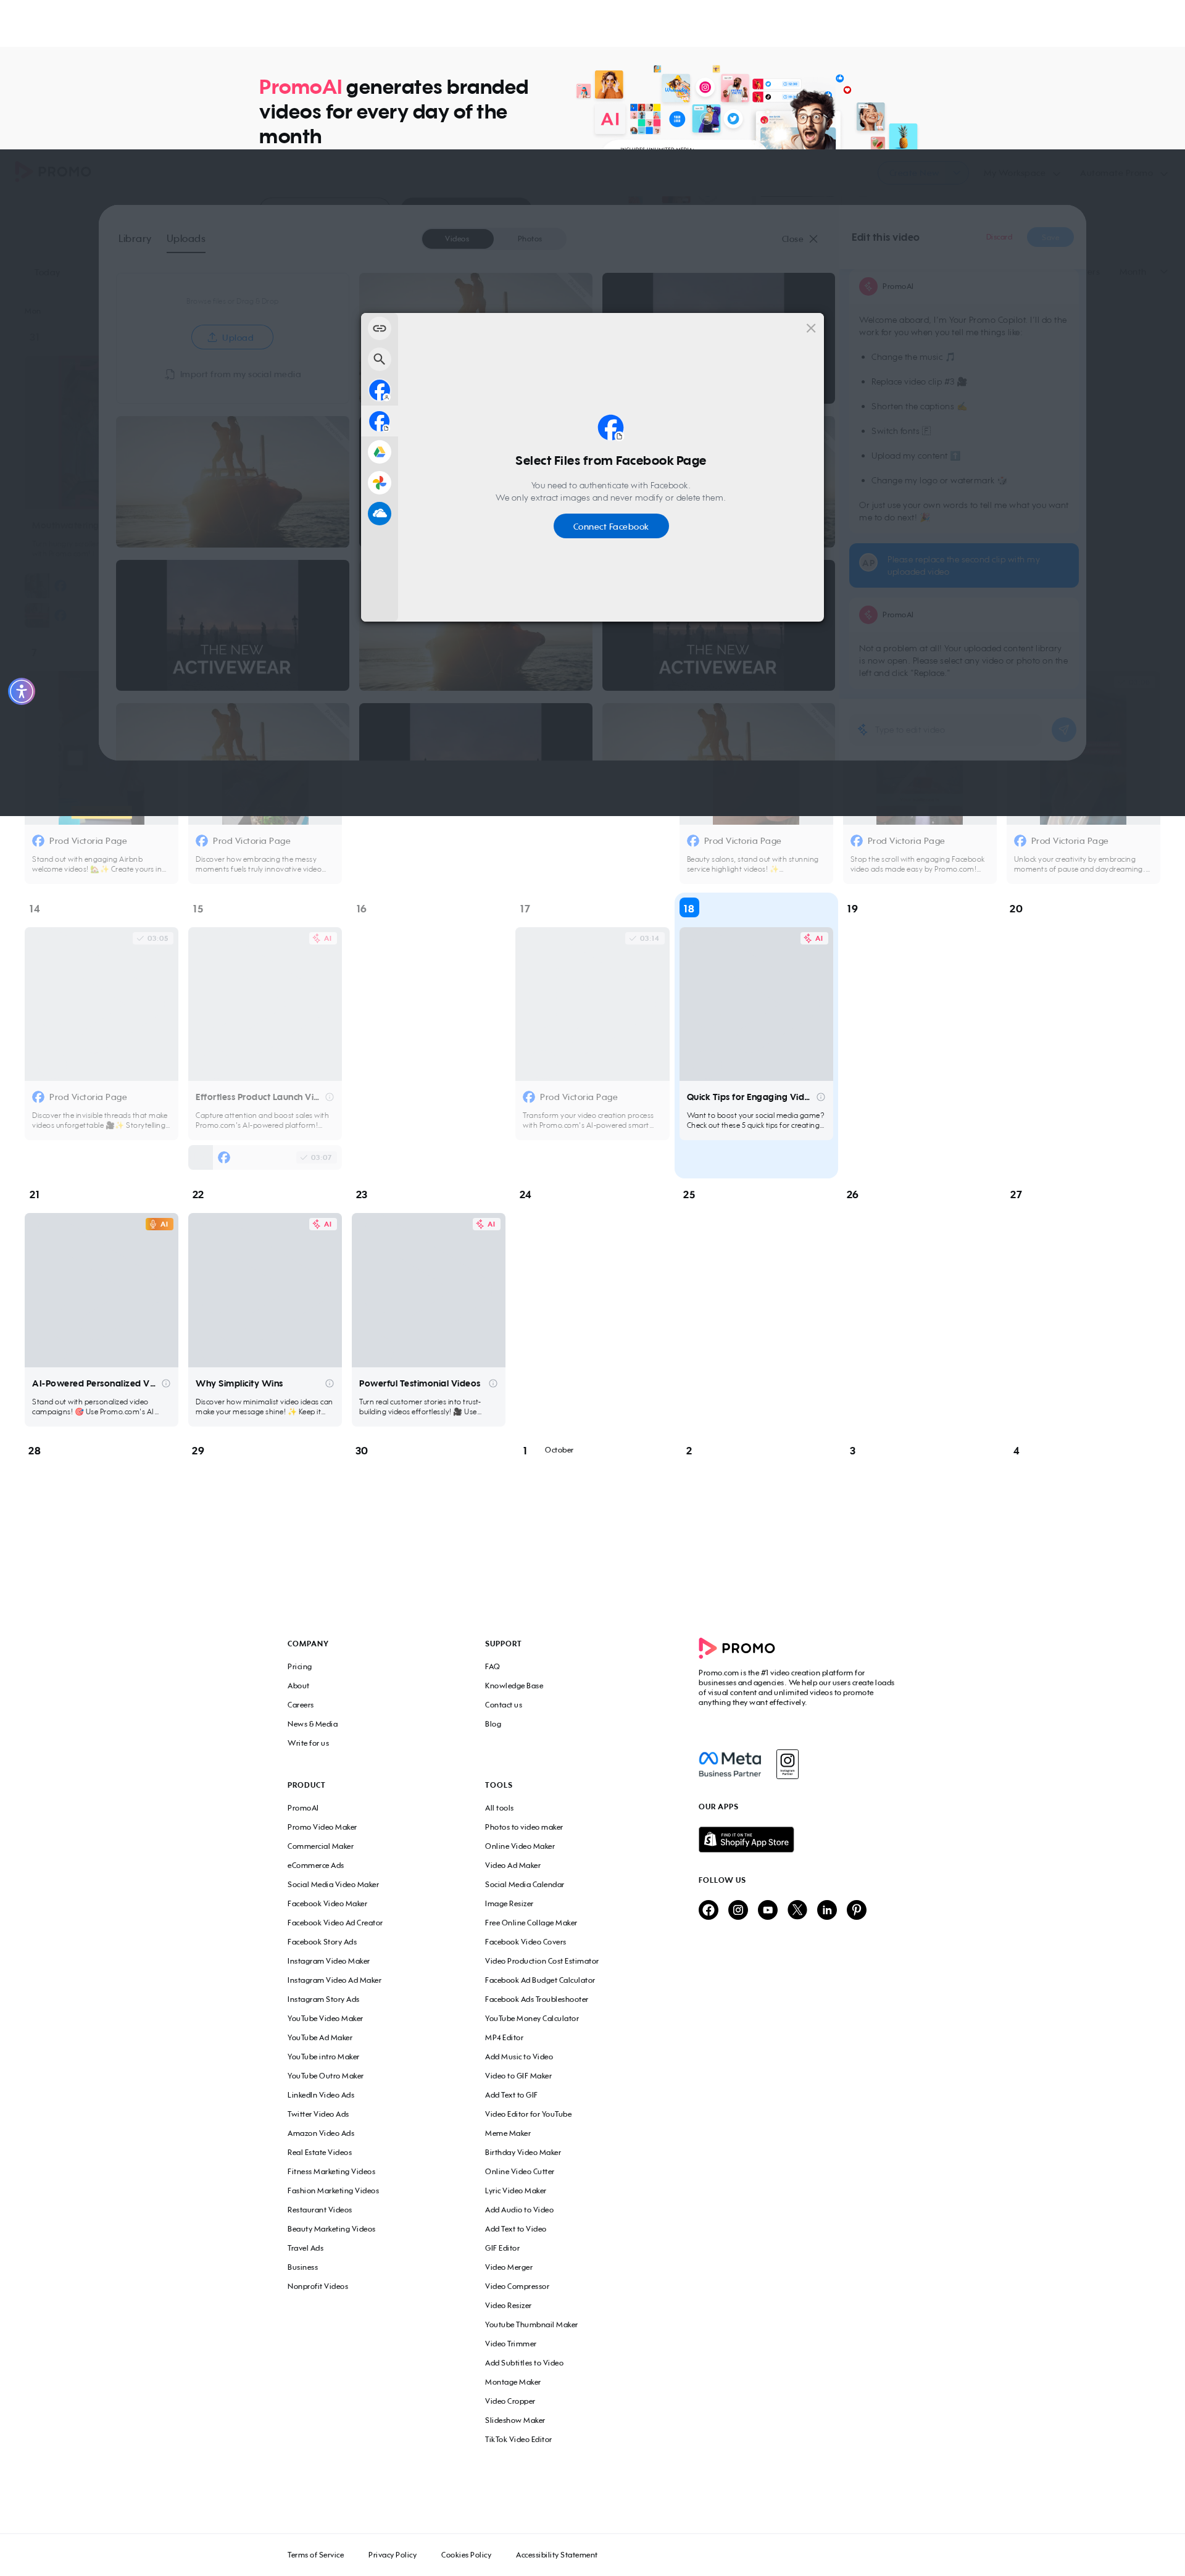Open info icon for Why Simplicity Wins

[329, 1384]
